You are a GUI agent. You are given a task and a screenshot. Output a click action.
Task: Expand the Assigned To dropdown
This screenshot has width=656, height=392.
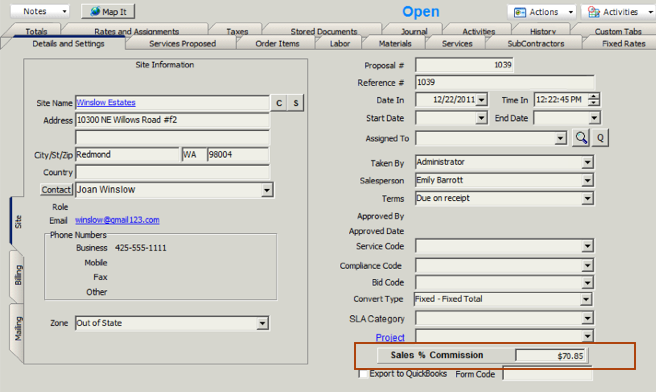click(560, 138)
